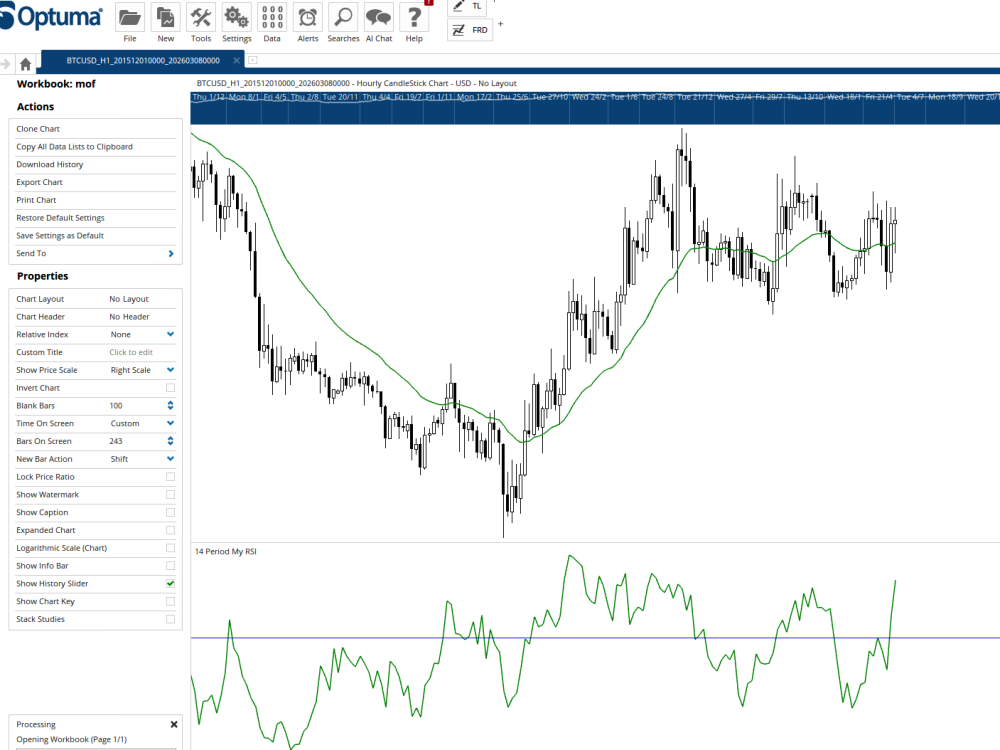This screenshot has height=750, width=1000.
Task: Open the New Bar Action dropdown
Action: pos(170,459)
